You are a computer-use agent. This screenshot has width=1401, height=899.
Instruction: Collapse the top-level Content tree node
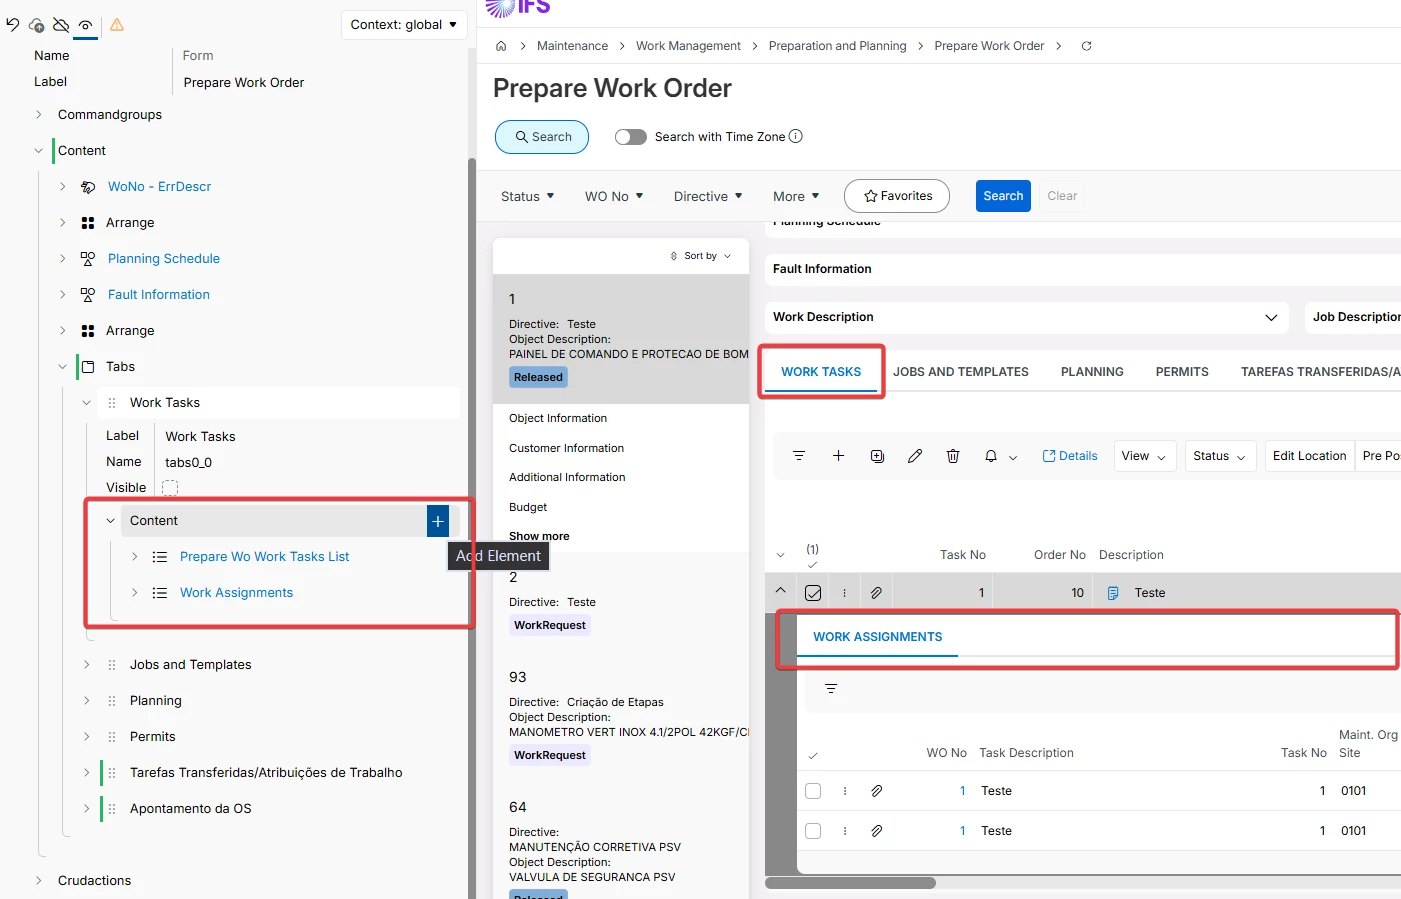tap(39, 151)
